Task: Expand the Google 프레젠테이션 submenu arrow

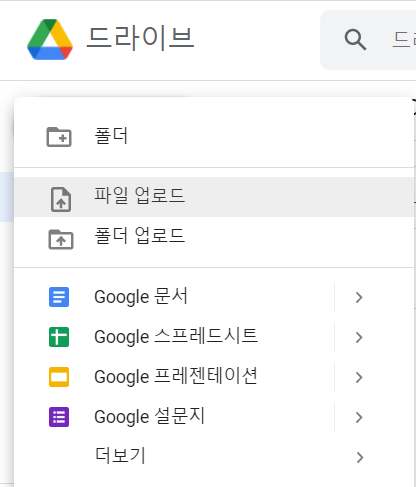Action: 359,377
